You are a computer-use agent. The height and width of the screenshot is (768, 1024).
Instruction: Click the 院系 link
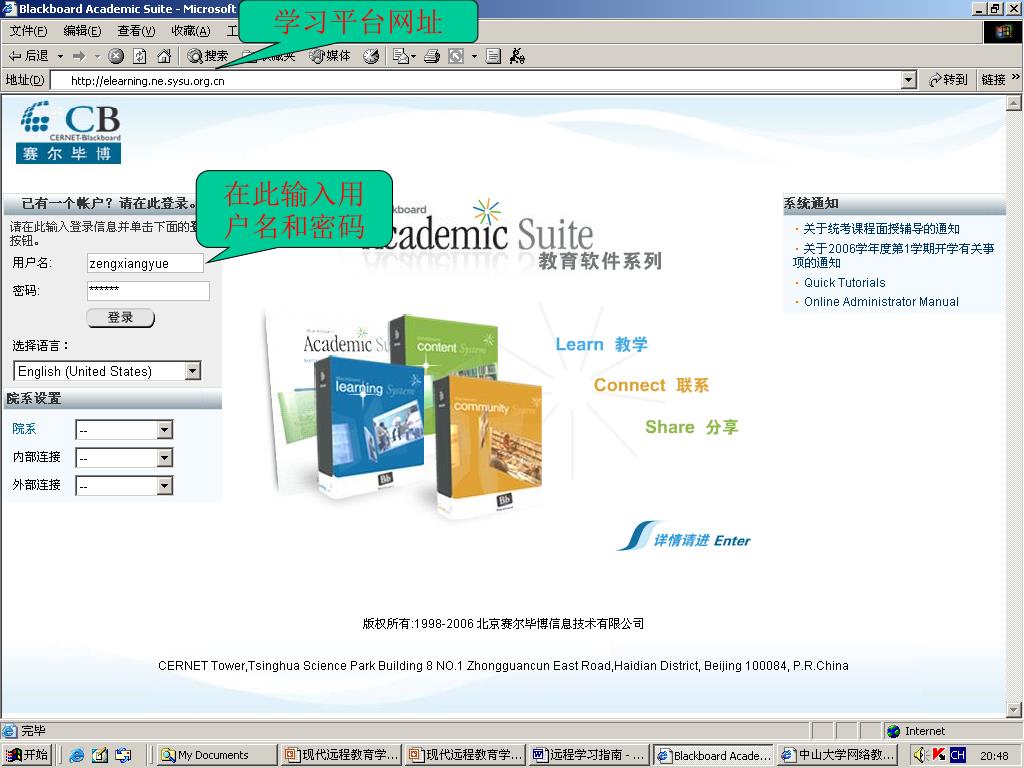point(24,428)
